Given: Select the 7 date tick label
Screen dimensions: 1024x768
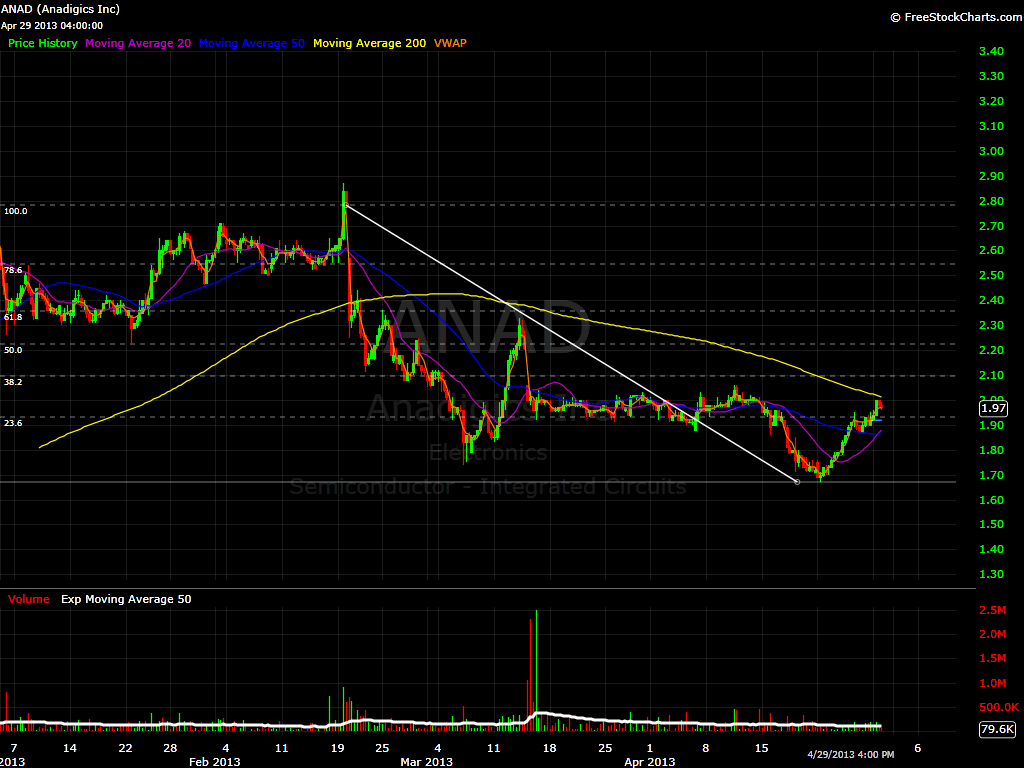Looking at the screenshot, I should pyautogui.click(x=14, y=748).
